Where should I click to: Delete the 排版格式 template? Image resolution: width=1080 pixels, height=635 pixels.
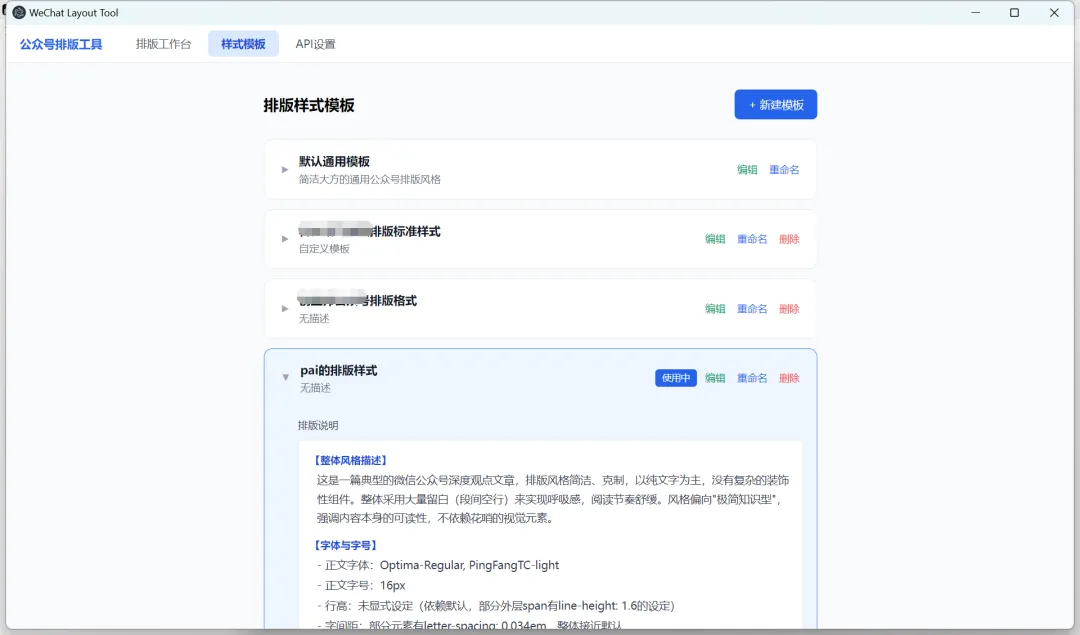point(789,309)
